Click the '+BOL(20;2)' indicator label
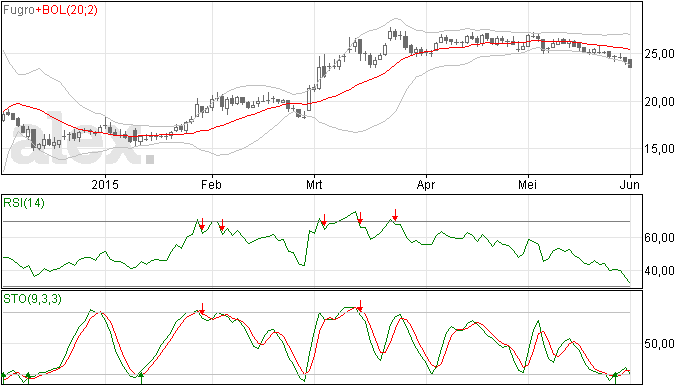Image resolution: width=690 pixels, height=387 pixels. click(66, 10)
